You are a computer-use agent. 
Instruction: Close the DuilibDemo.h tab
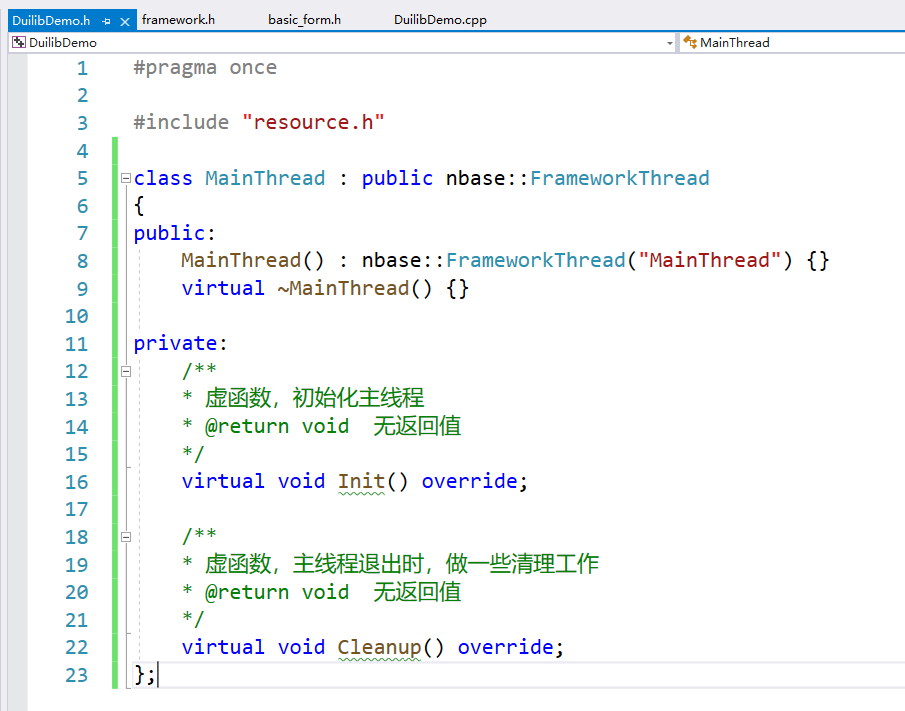[x=125, y=20]
